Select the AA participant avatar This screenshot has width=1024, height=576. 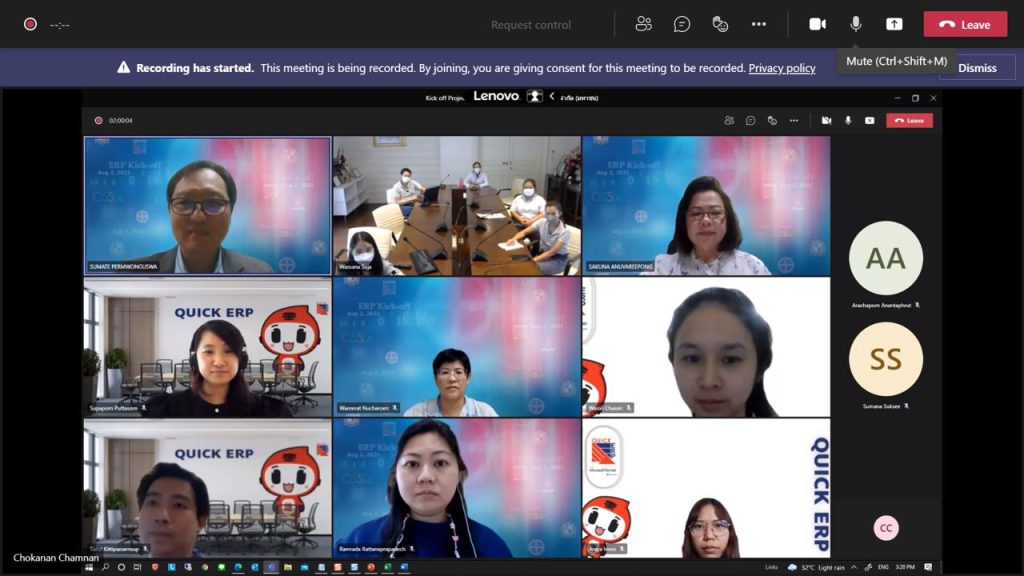coord(885,258)
